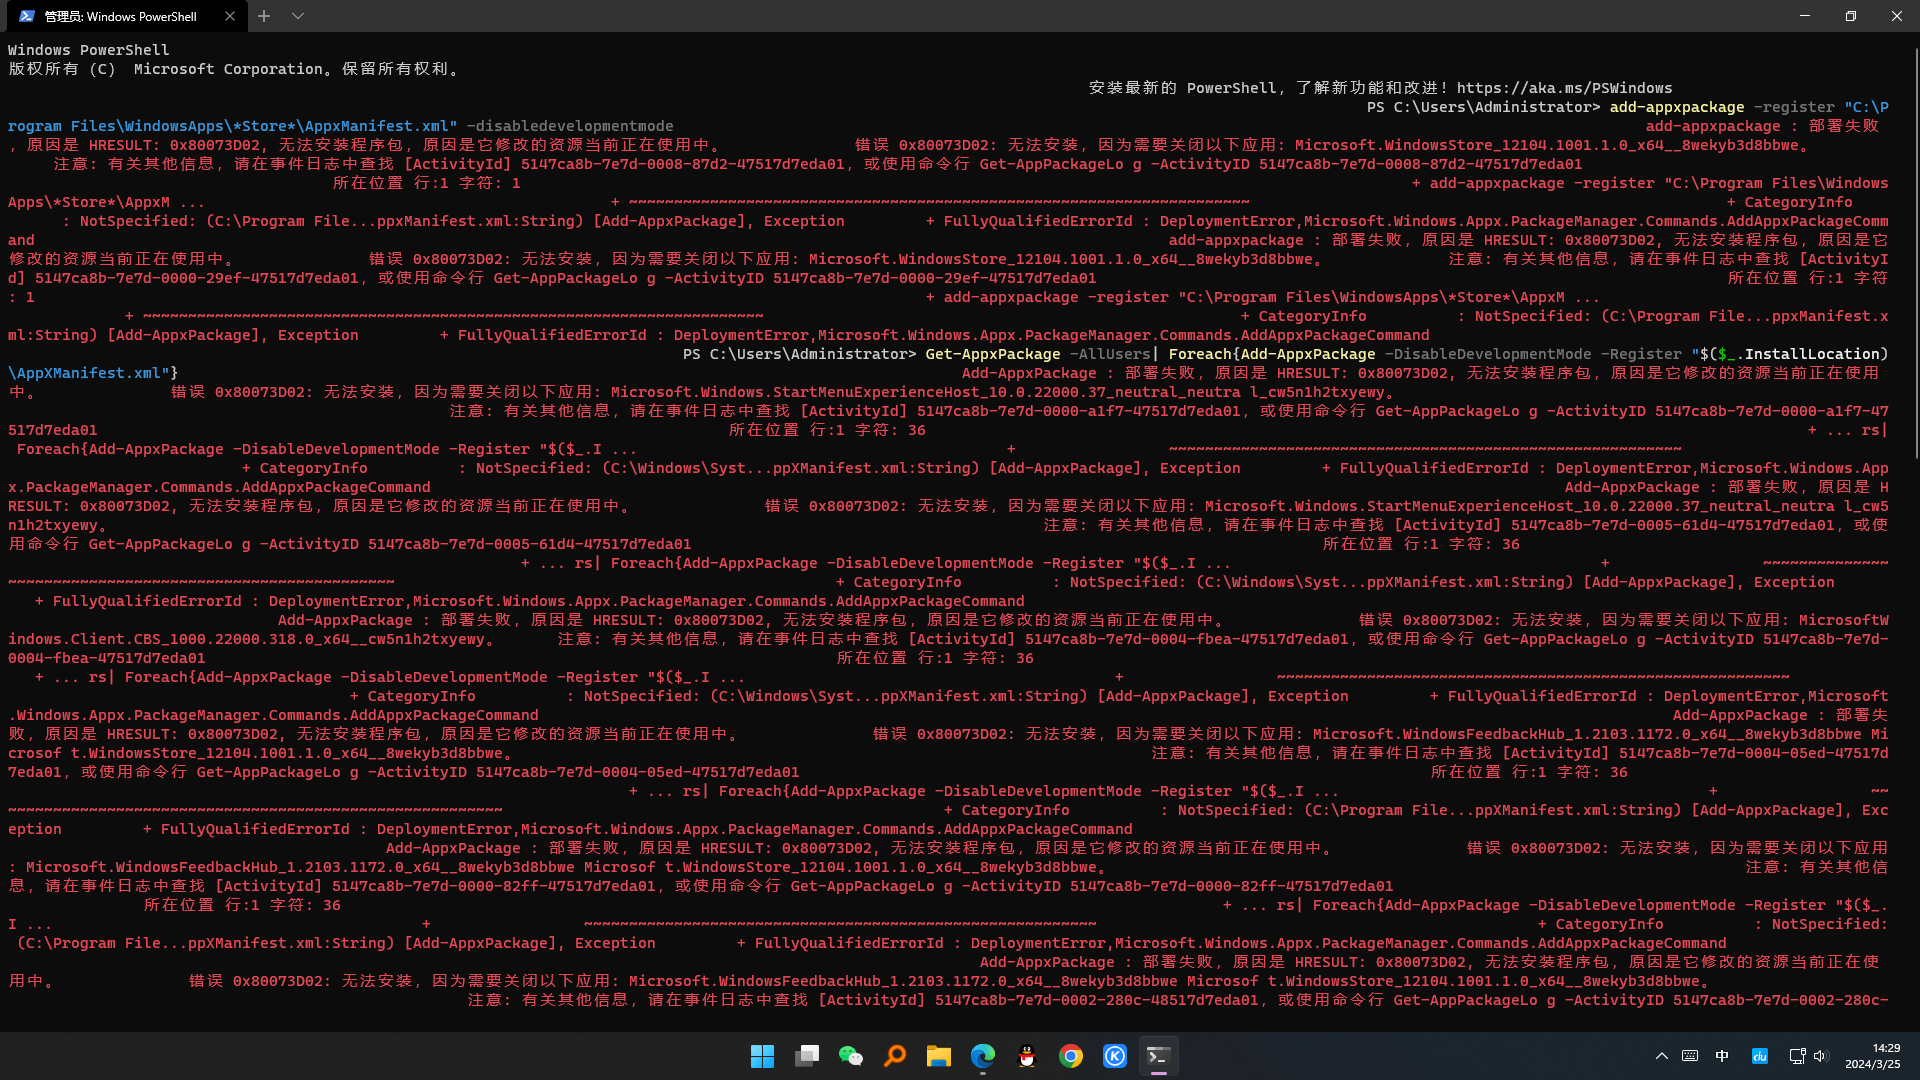Toggle the Chinese input mode indicator
This screenshot has width=1920, height=1080.
[x=1722, y=1056]
